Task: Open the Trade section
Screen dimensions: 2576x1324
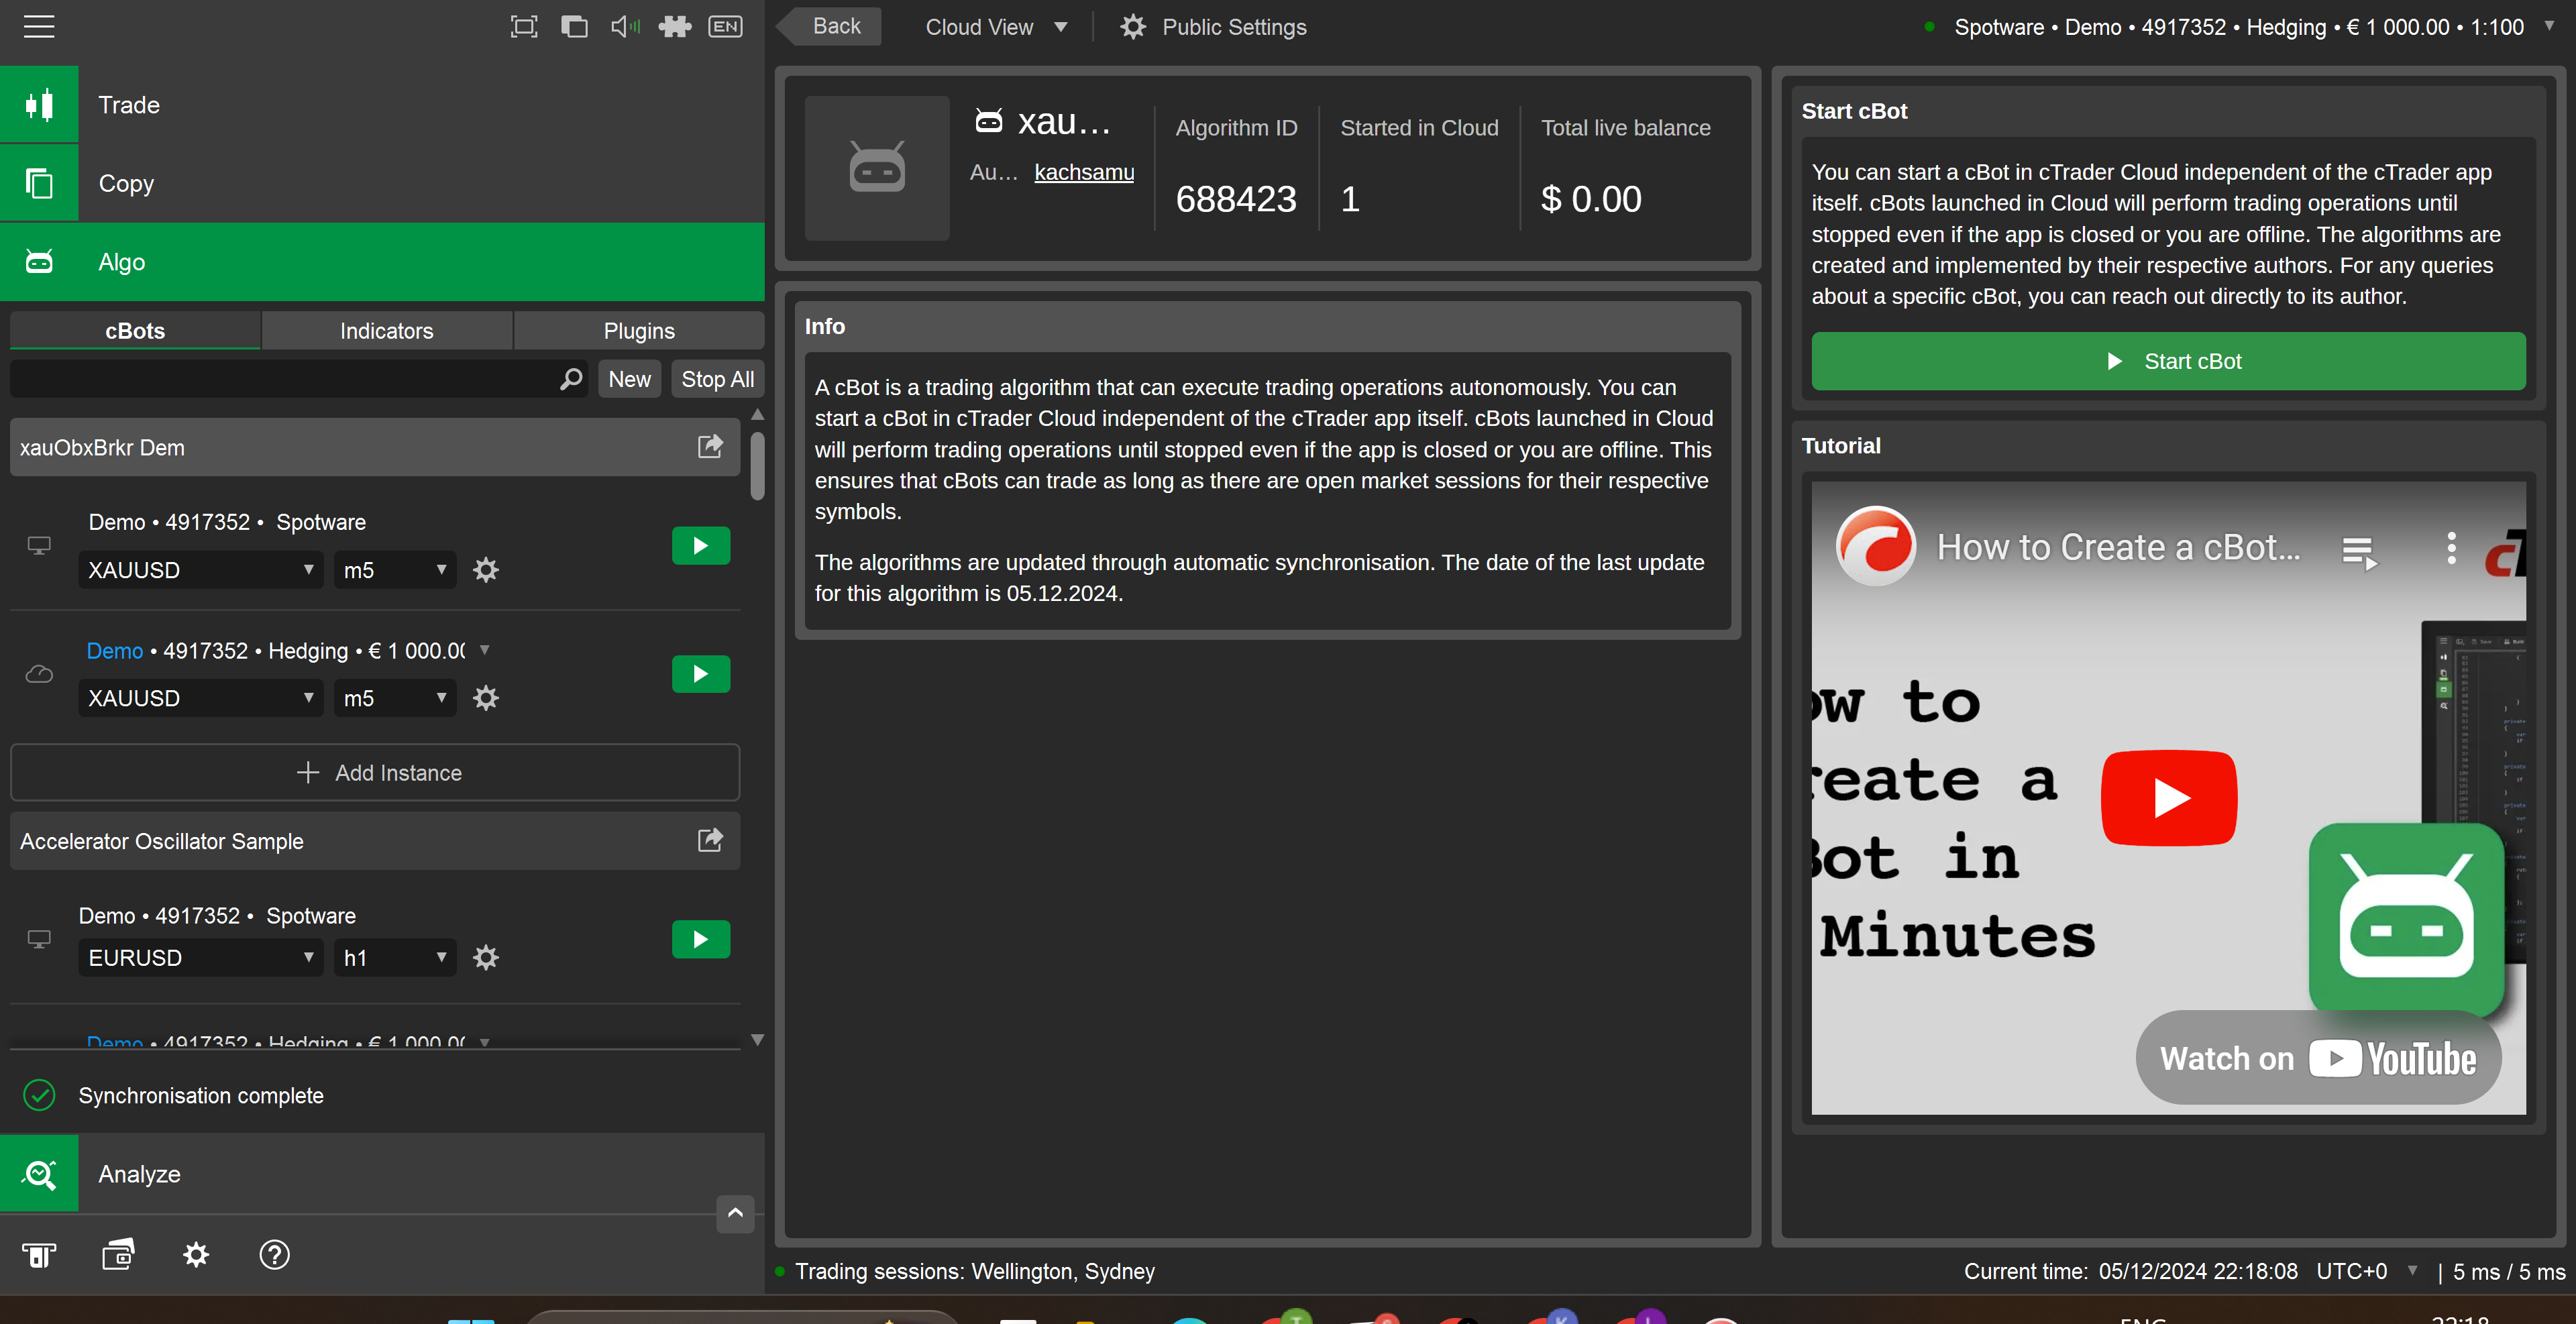Action: [x=382, y=104]
